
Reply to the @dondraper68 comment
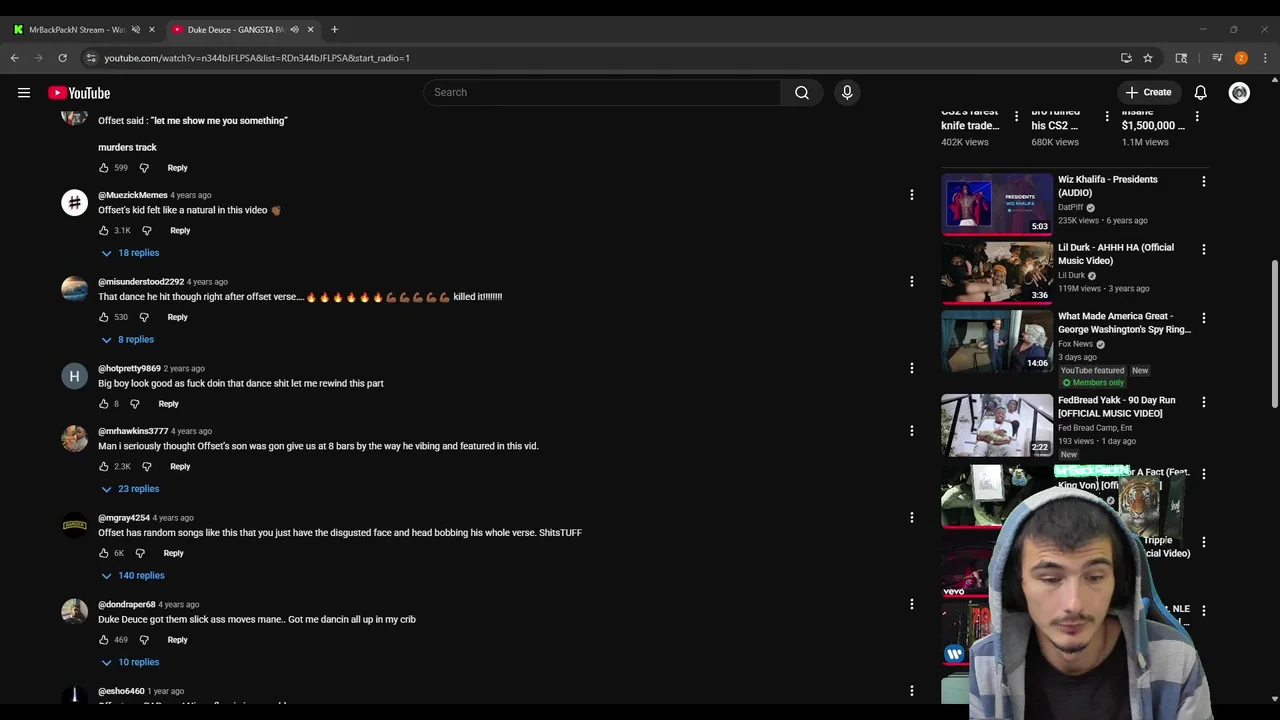(177, 640)
